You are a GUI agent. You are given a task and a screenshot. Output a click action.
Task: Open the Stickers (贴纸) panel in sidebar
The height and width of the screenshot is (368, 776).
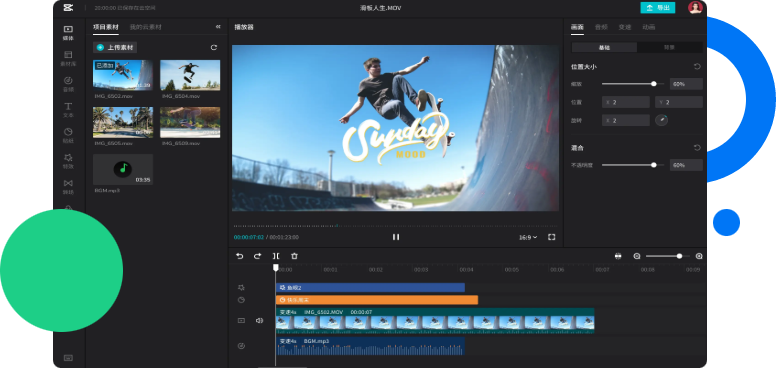pos(68,135)
